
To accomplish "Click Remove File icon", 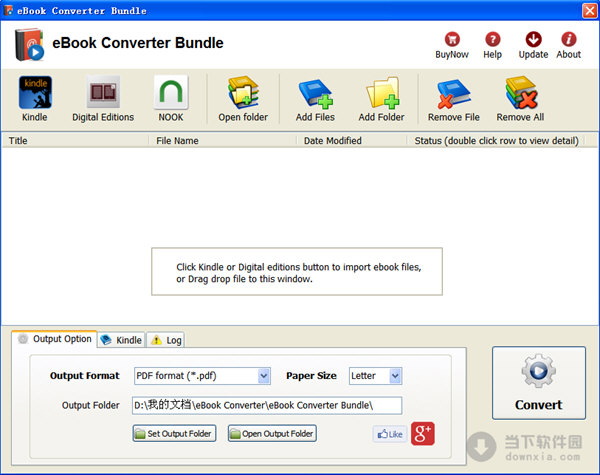I will point(453,93).
